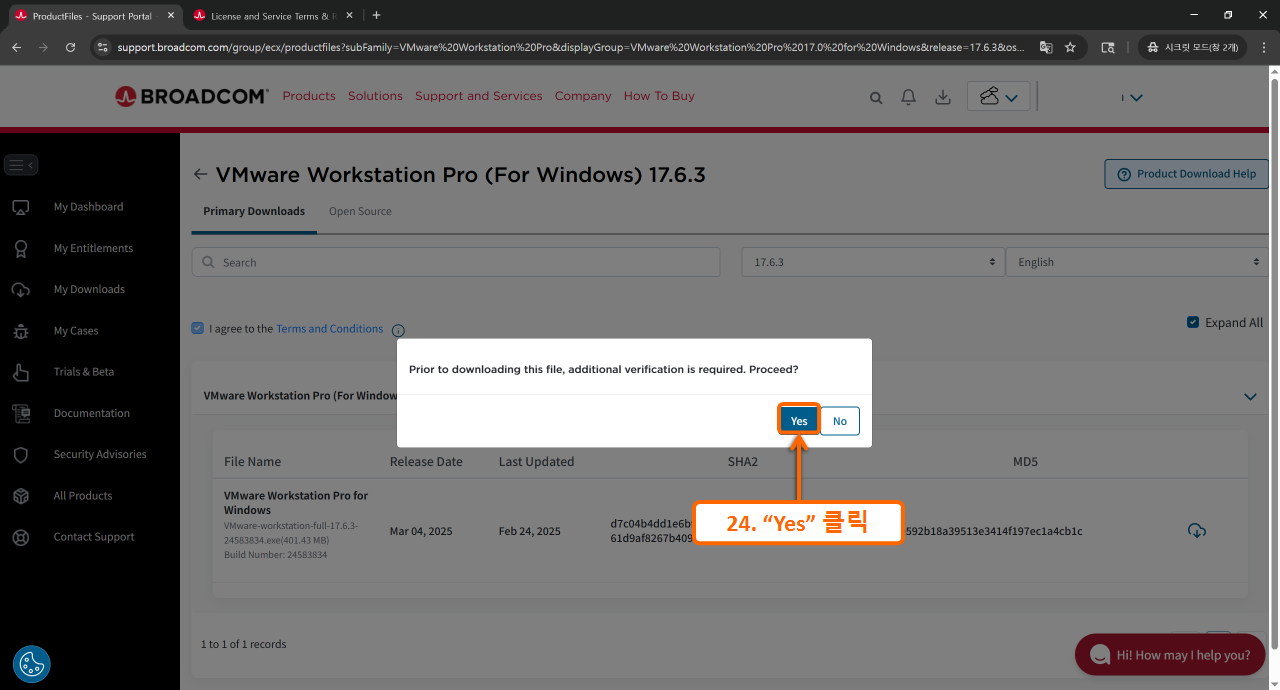Go back using the arrow beside page title
The image size is (1280, 690).
tap(200, 174)
